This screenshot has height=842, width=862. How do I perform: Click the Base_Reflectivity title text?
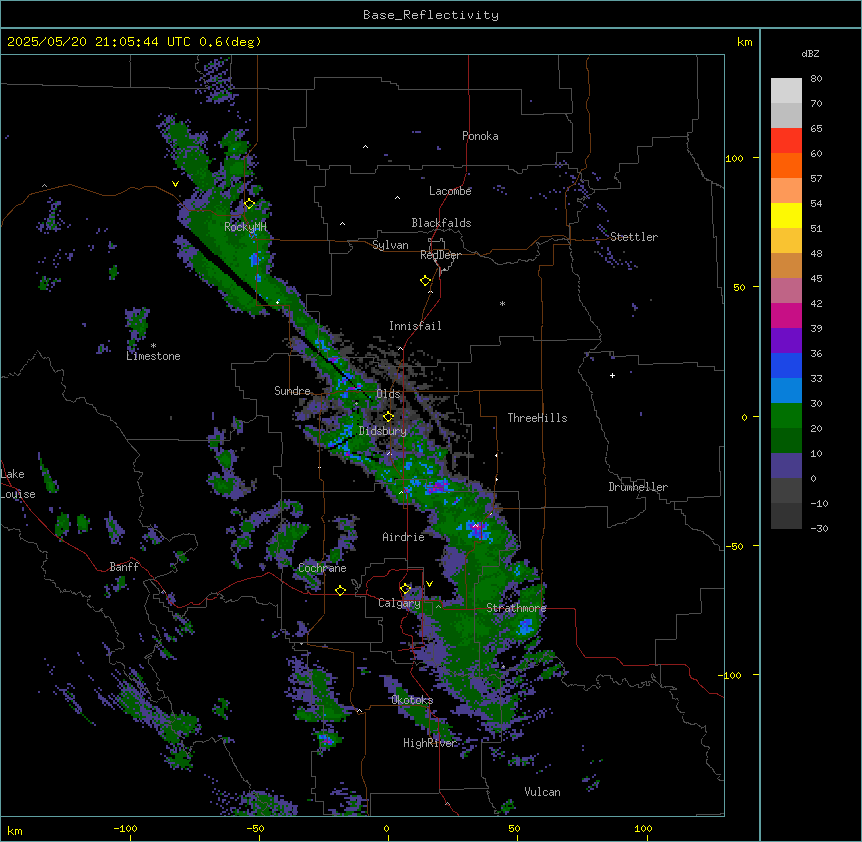pyautogui.click(x=431, y=15)
